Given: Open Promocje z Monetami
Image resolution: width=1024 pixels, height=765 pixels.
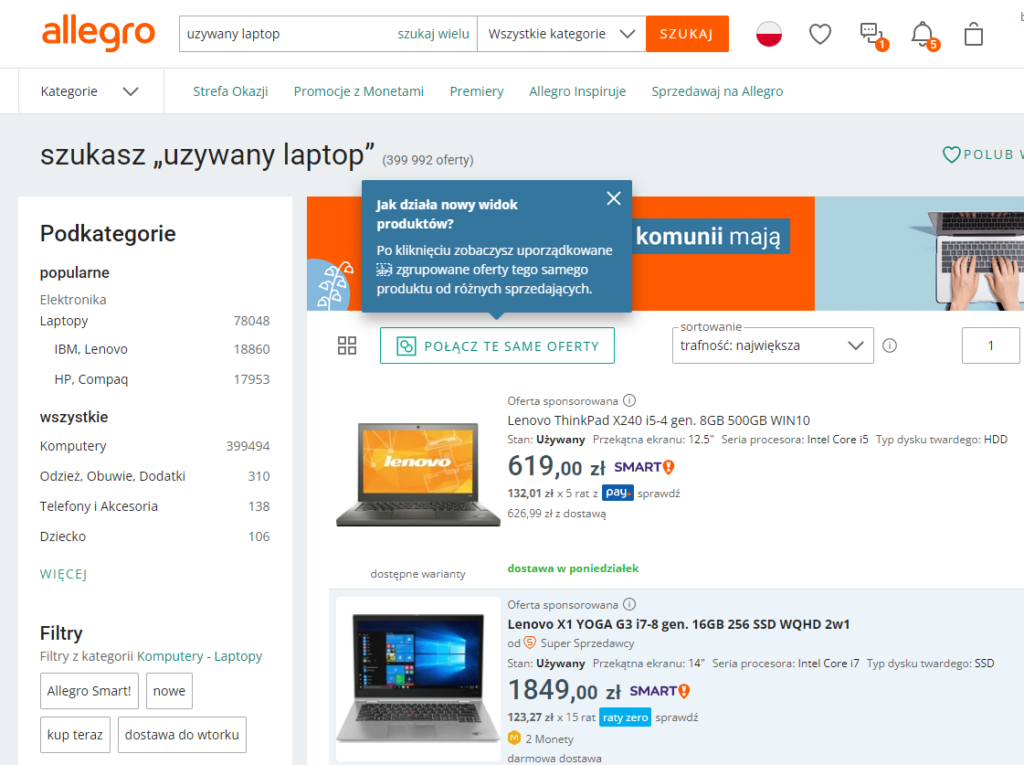Looking at the screenshot, I should pyautogui.click(x=359, y=91).
